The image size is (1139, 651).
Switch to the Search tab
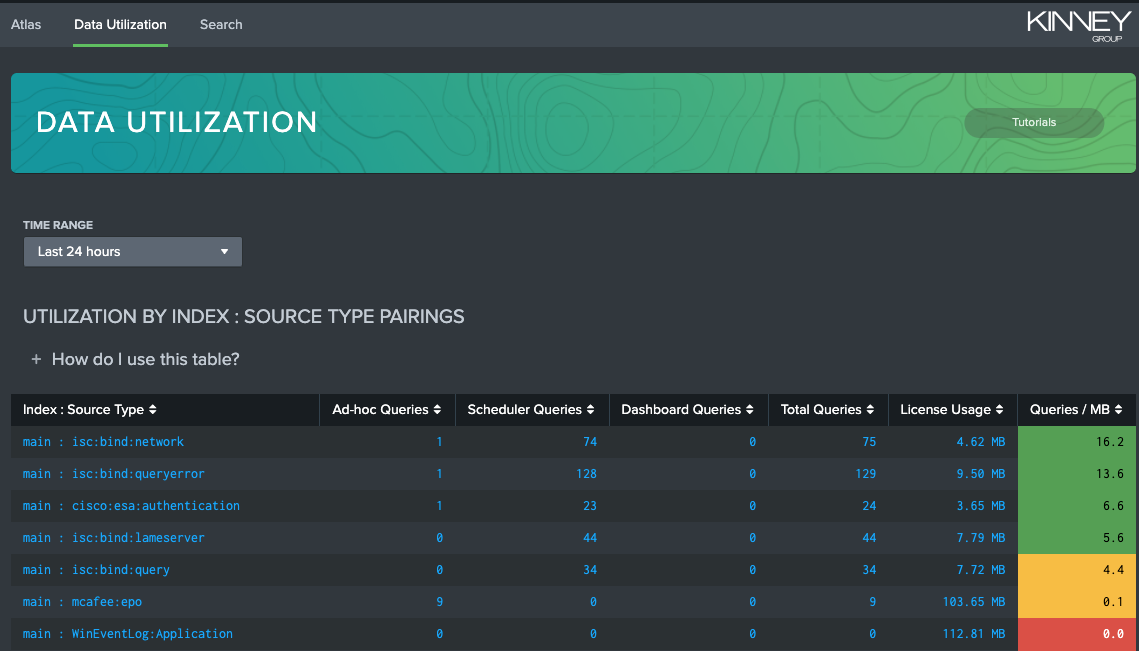coord(220,24)
